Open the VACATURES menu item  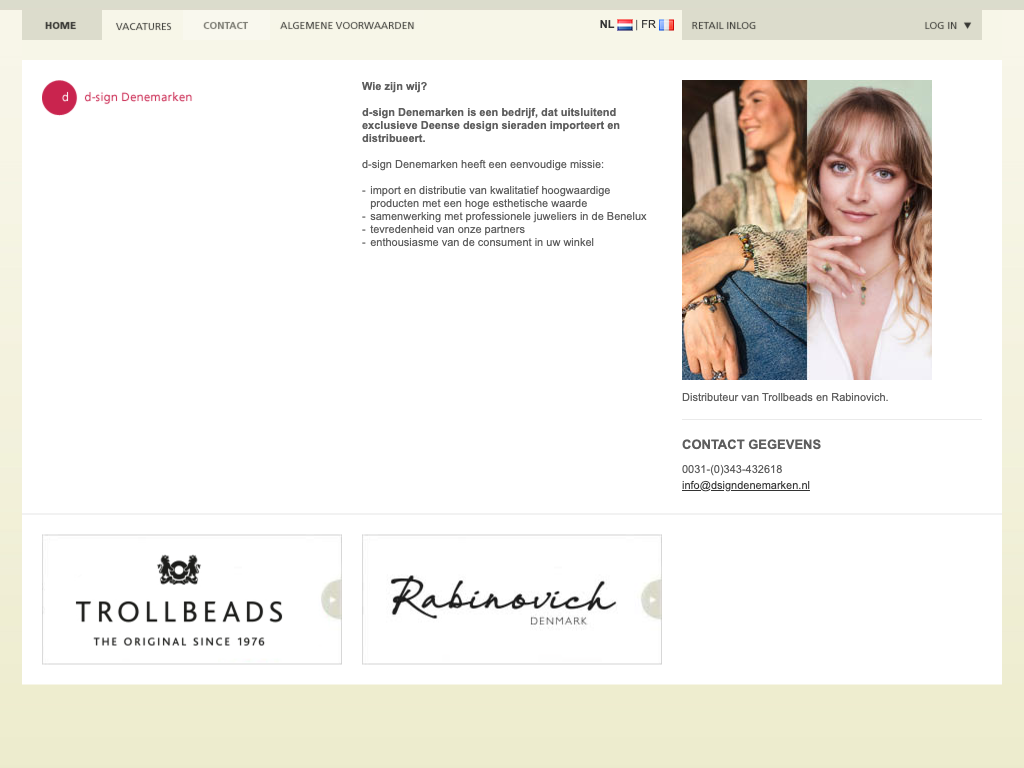tap(143, 26)
